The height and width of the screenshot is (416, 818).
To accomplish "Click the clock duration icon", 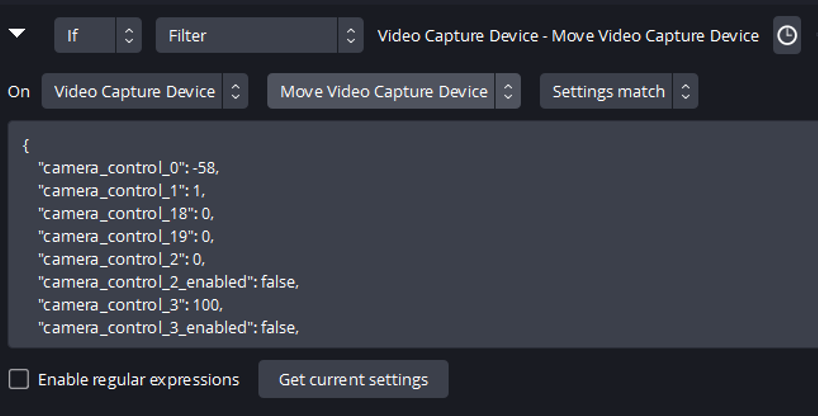I will click(x=787, y=36).
